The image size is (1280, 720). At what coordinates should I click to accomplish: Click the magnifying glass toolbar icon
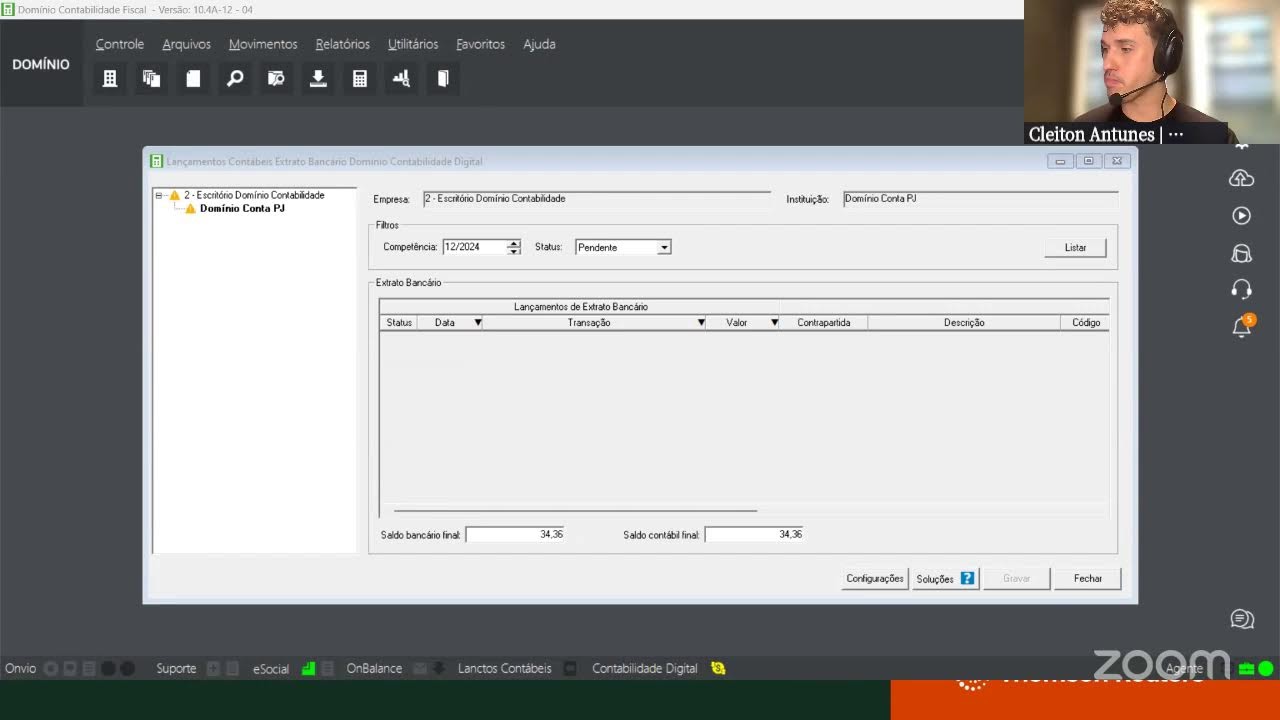click(x=235, y=78)
